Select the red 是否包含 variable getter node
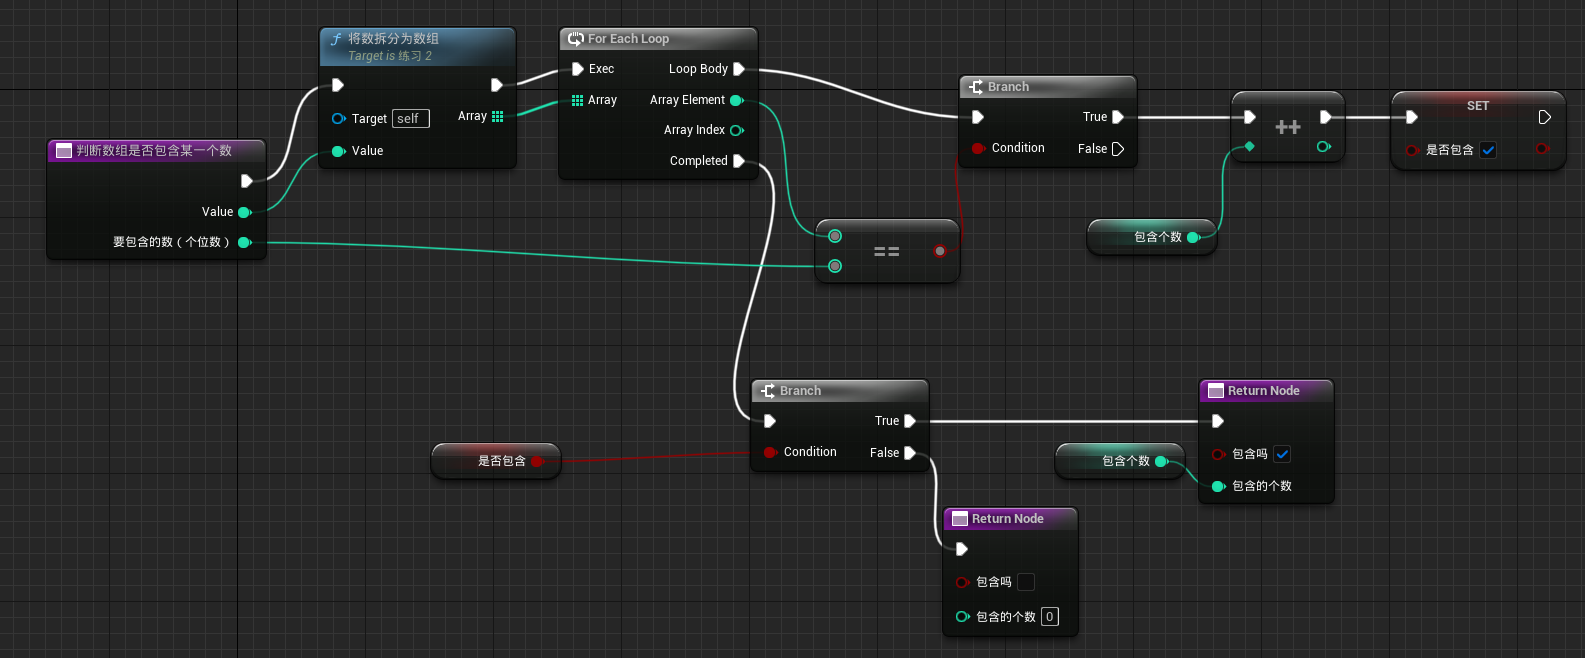 (x=495, y=461)
